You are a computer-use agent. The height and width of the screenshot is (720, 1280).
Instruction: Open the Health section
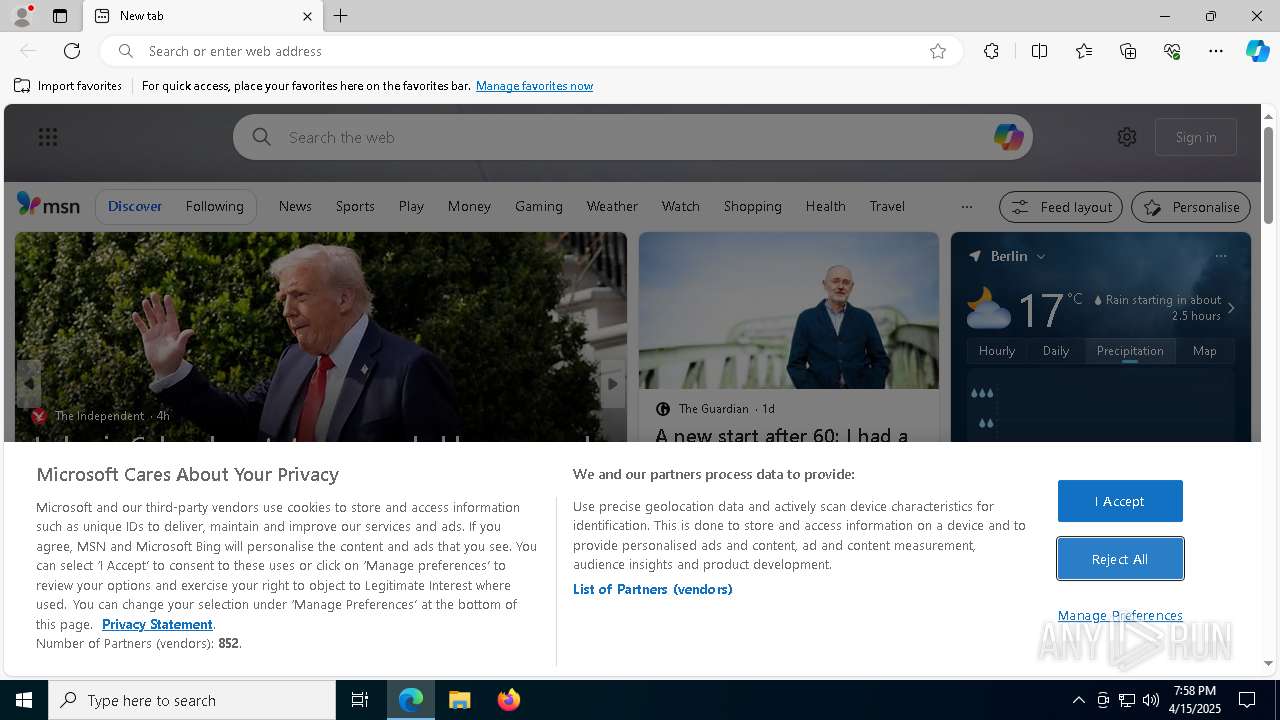click(x=826, y=206)
